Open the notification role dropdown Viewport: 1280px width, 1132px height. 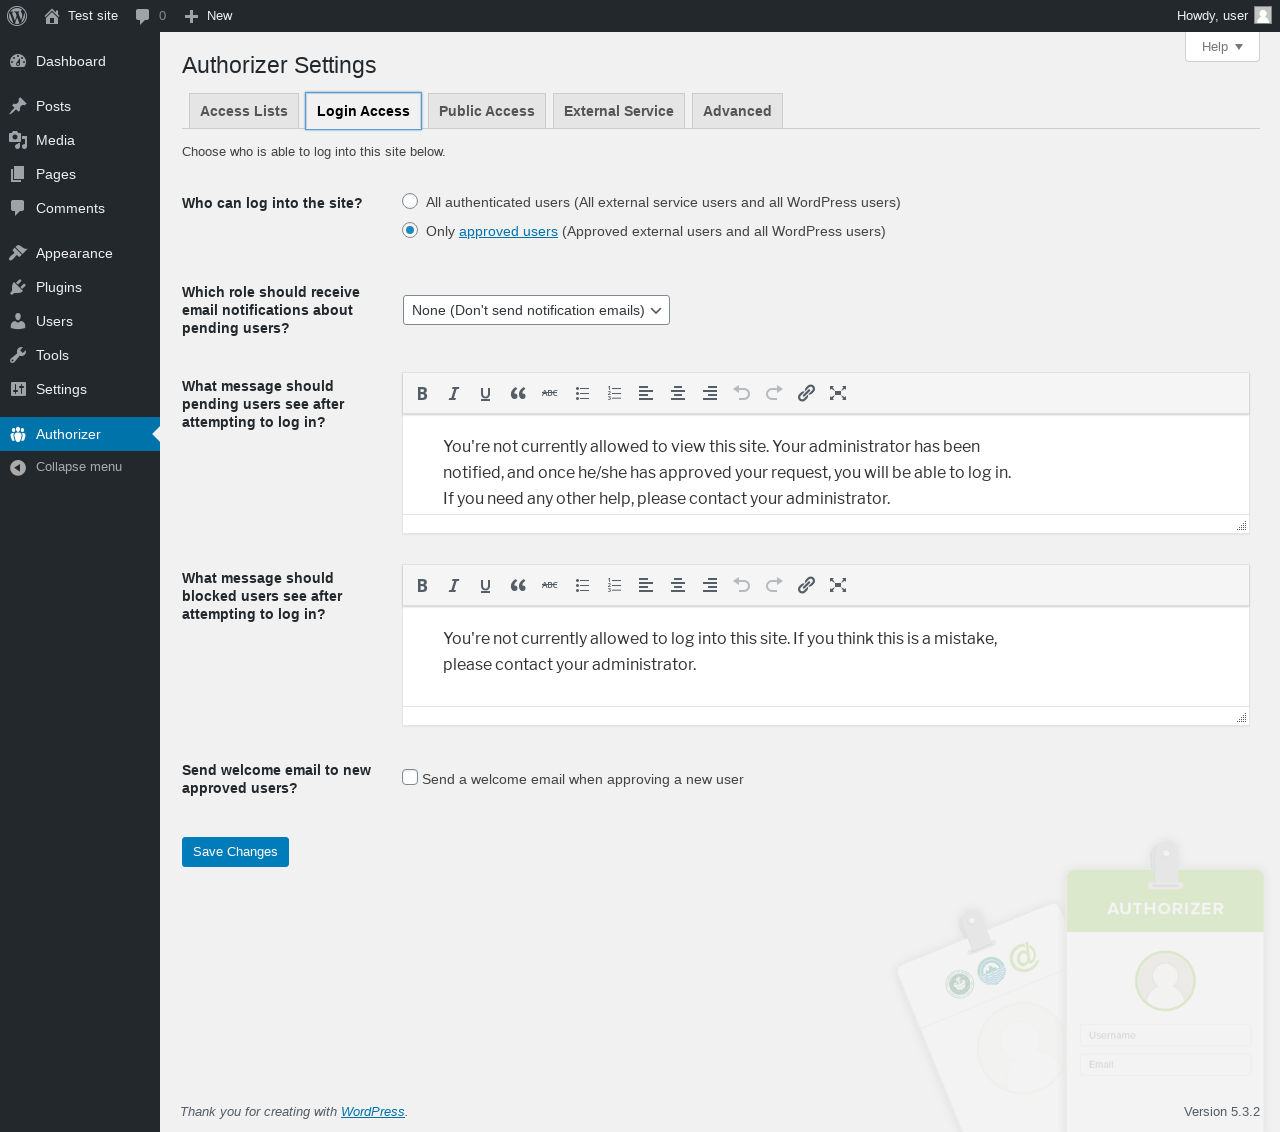pyautogui.click(x=536, y=310)
